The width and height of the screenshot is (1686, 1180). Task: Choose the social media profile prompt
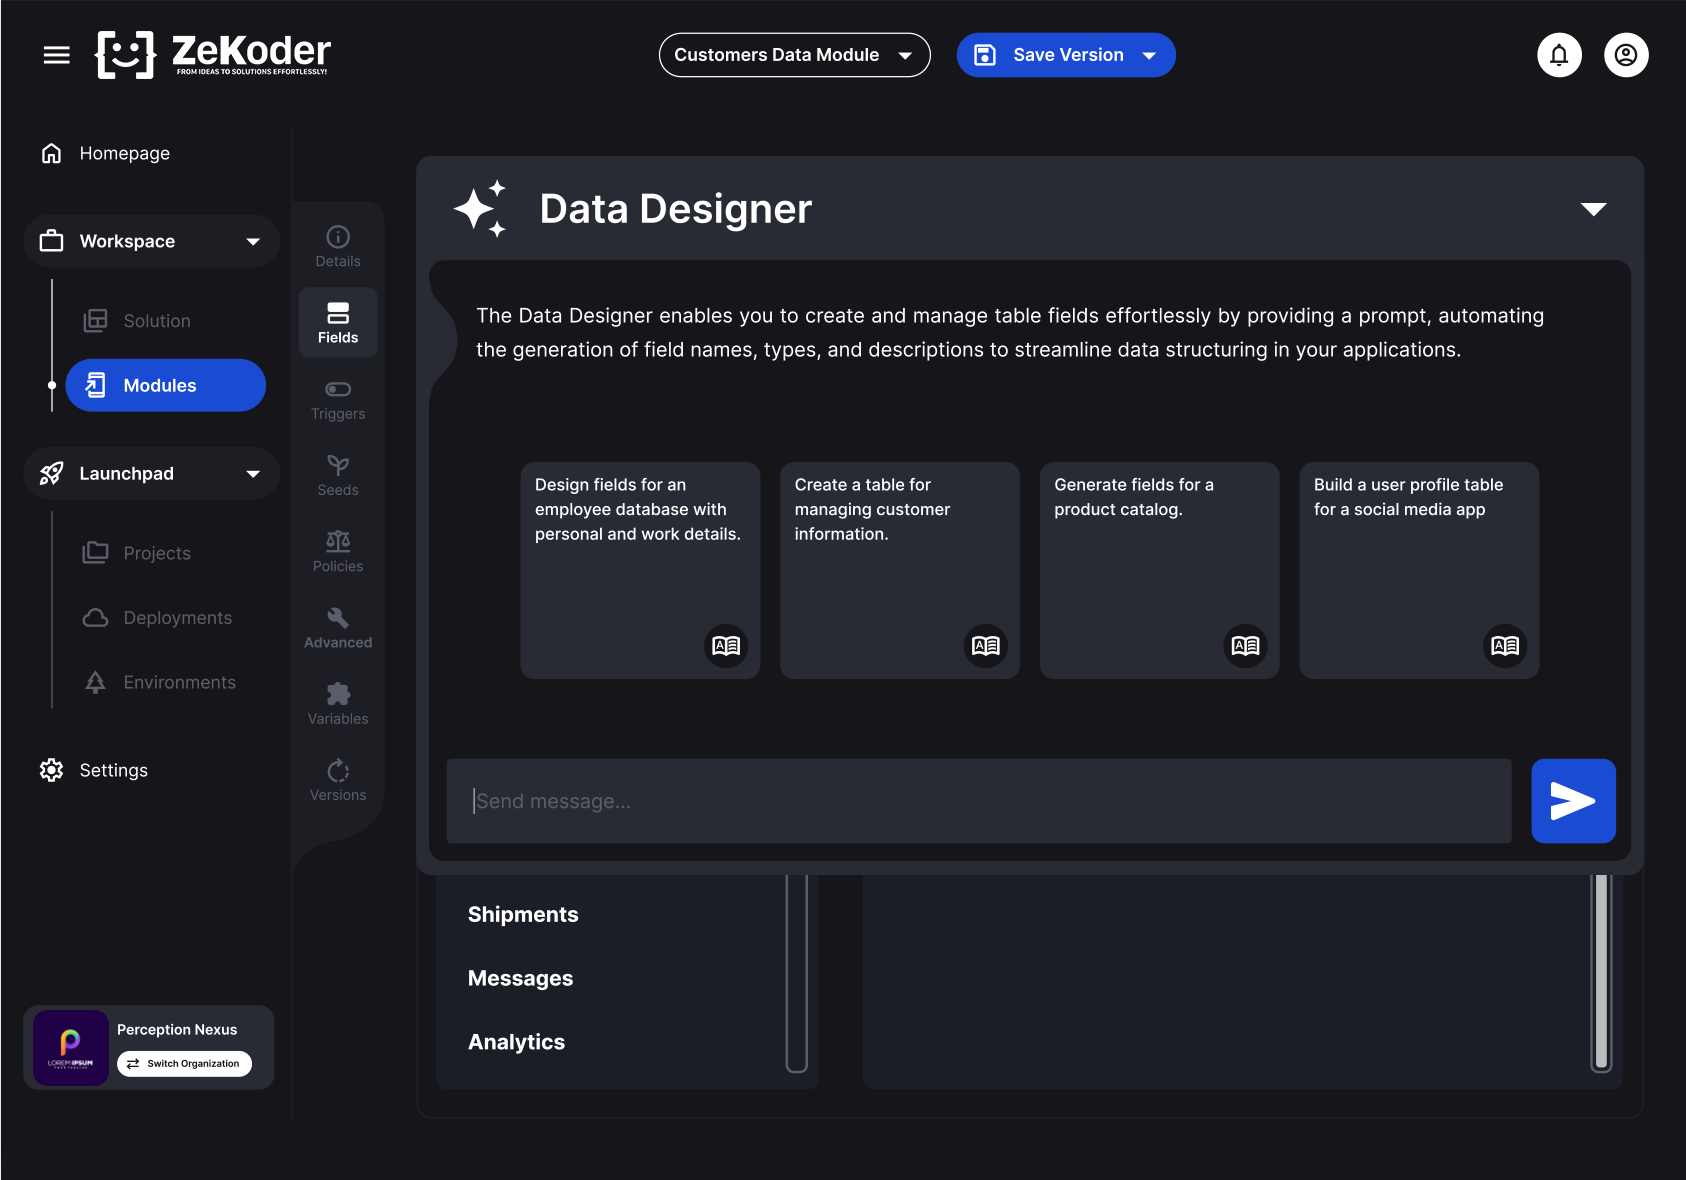tap(1419, 570)
